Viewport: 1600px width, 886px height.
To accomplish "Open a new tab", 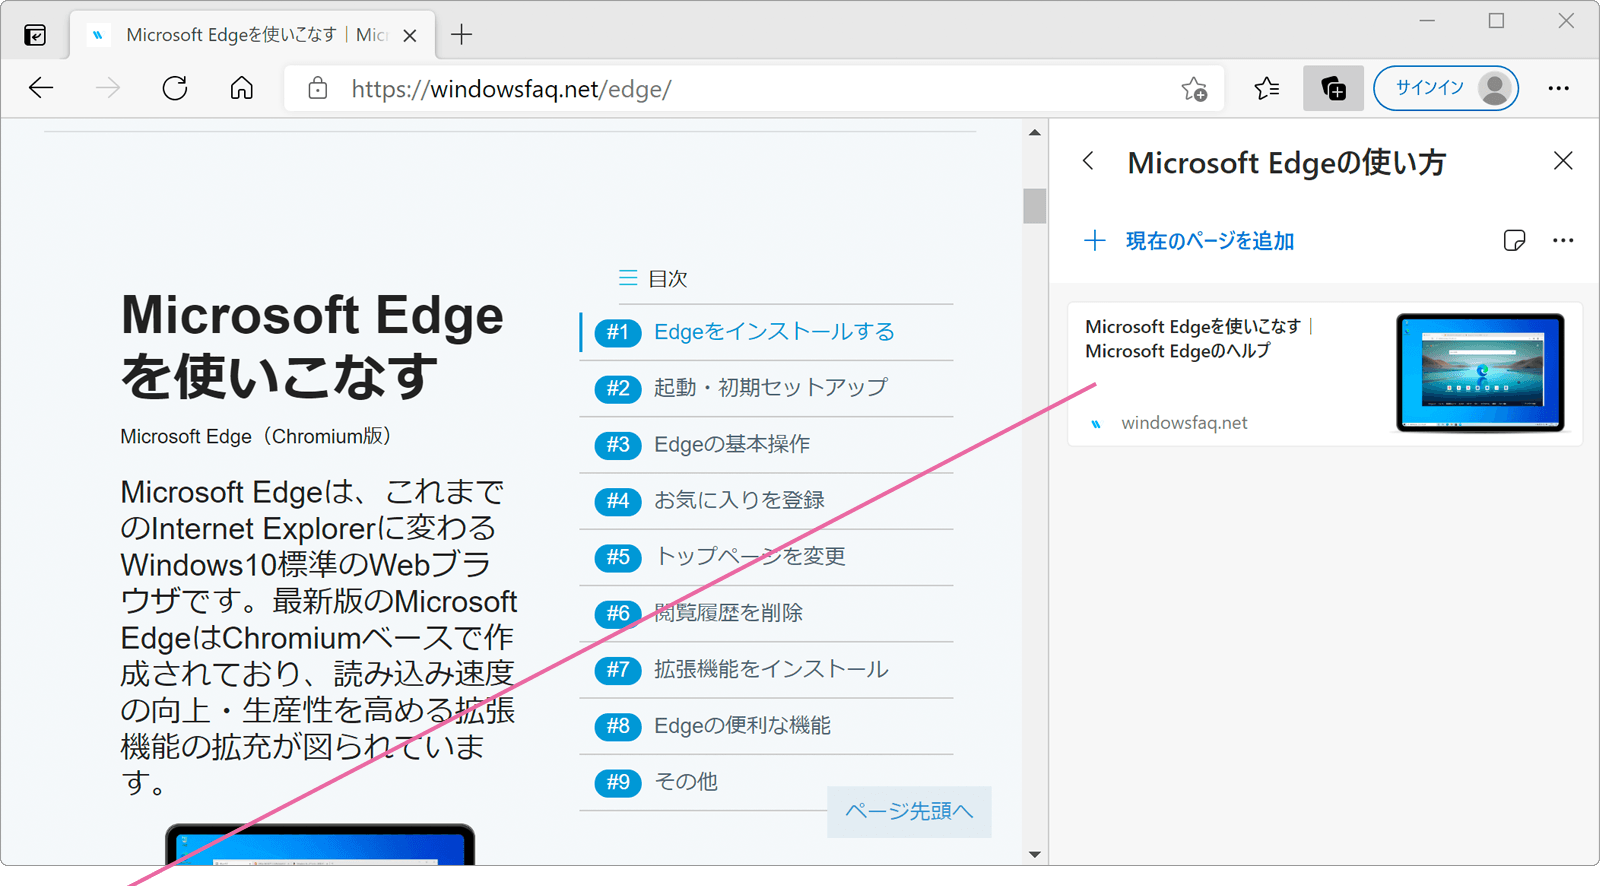I will pyautogui.click(x=461, y=35).
